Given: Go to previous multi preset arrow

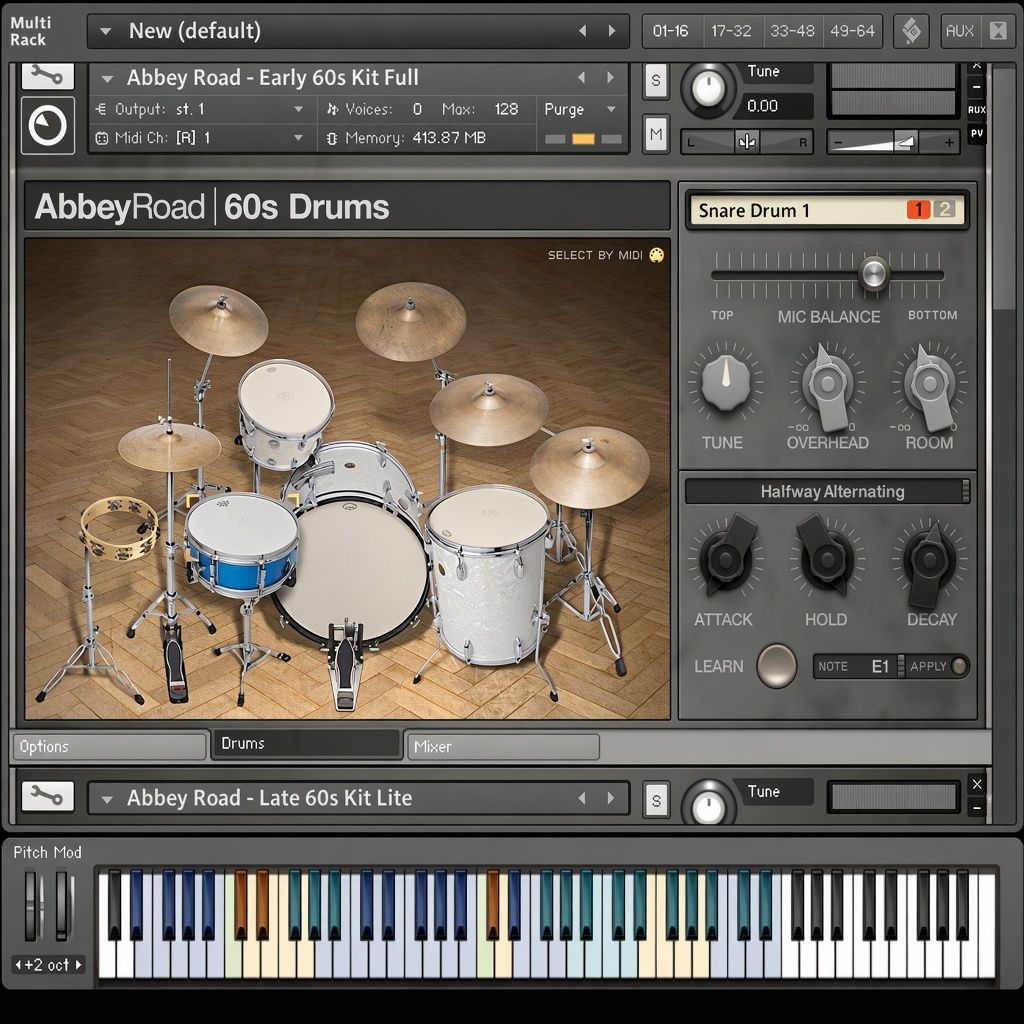Looking at the screenshot, I should pos(583,31).
